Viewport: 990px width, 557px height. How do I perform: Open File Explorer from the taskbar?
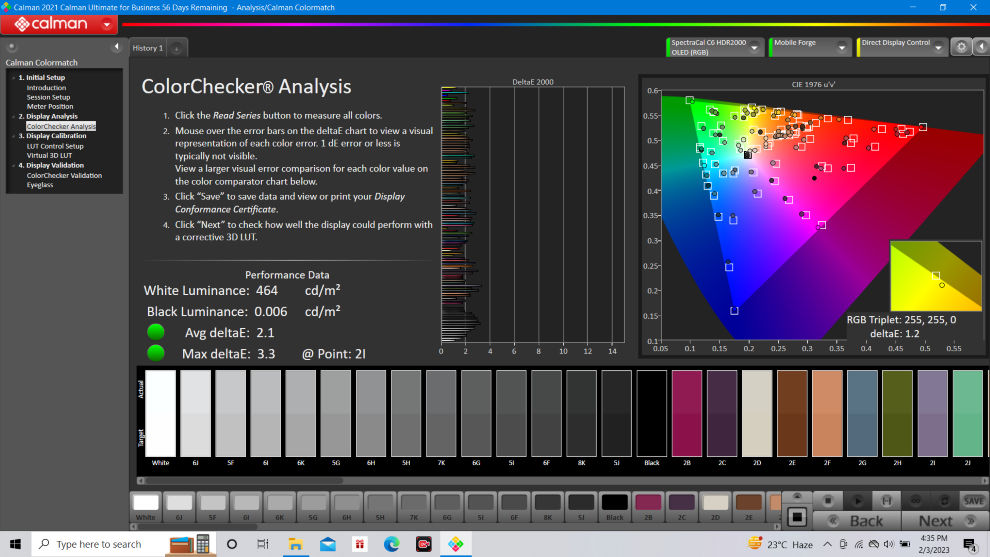pyautogui.click(x=295, y=544)
